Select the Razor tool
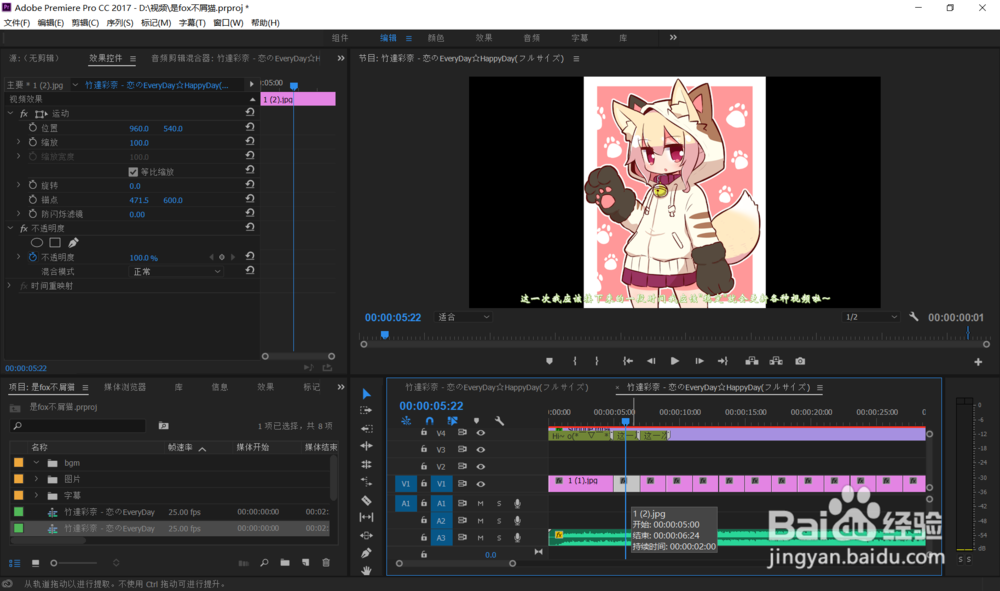Screen dimensions: 1000x591 tap(366, 500)
